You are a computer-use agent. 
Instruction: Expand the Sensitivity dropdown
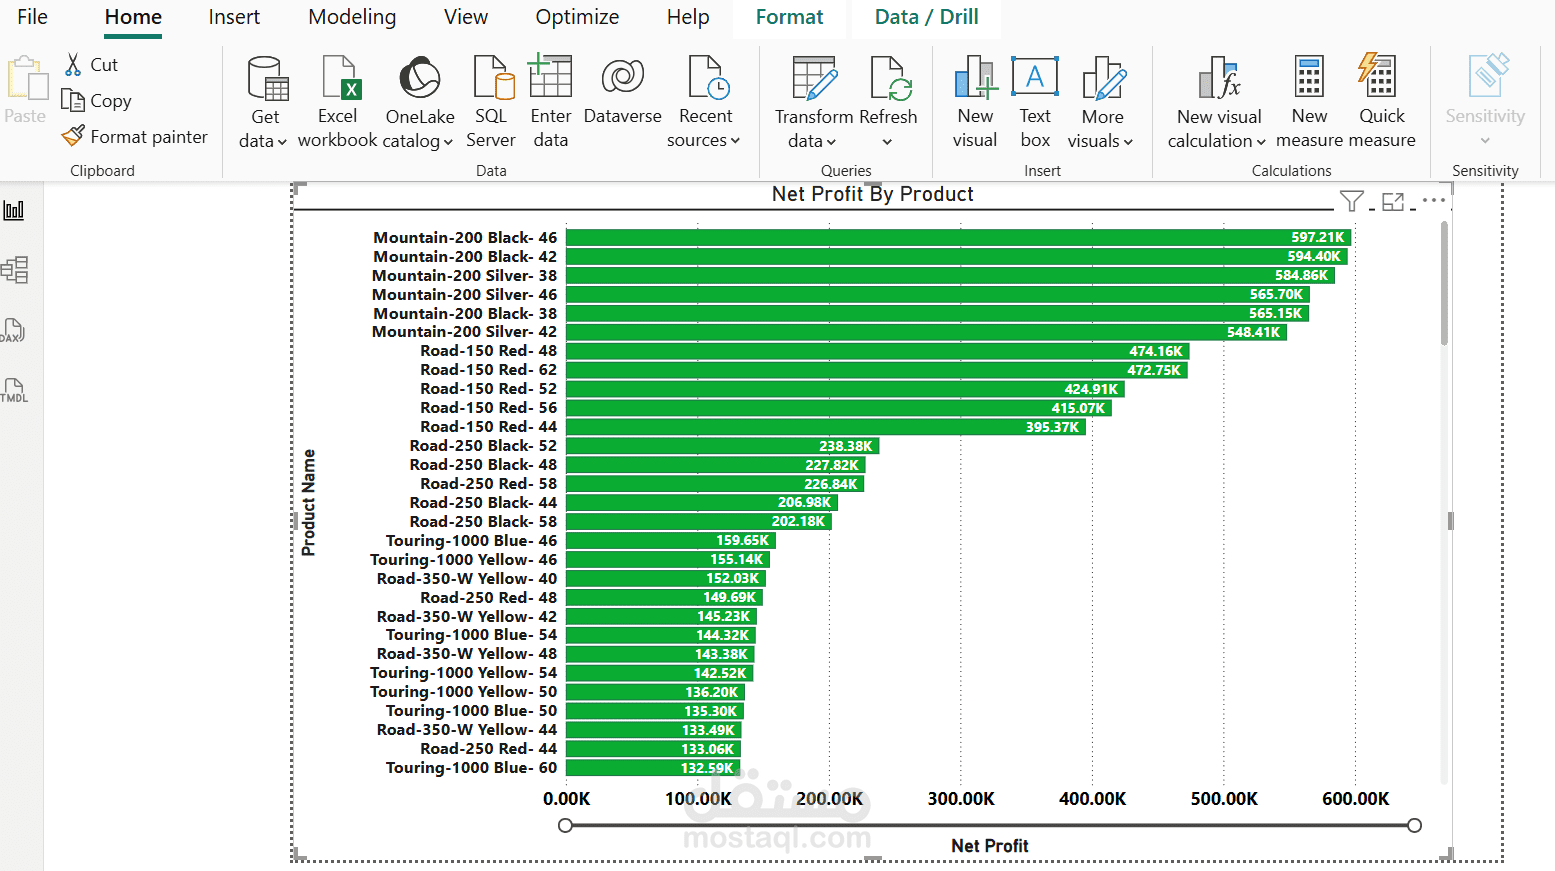pos(1485,141)
